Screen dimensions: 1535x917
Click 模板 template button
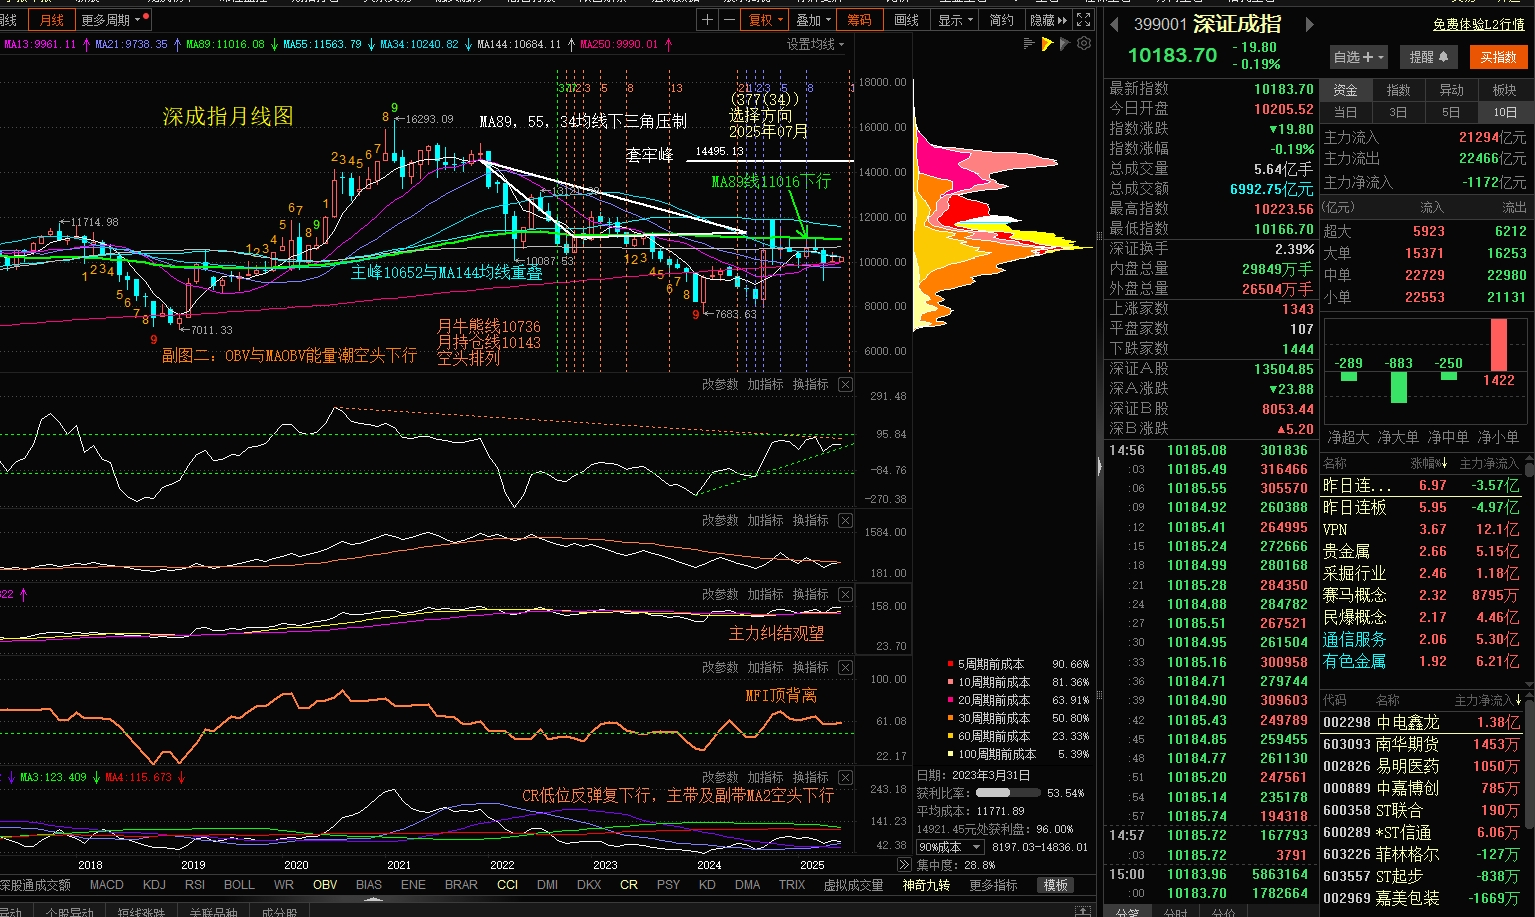click(1056, 885)
